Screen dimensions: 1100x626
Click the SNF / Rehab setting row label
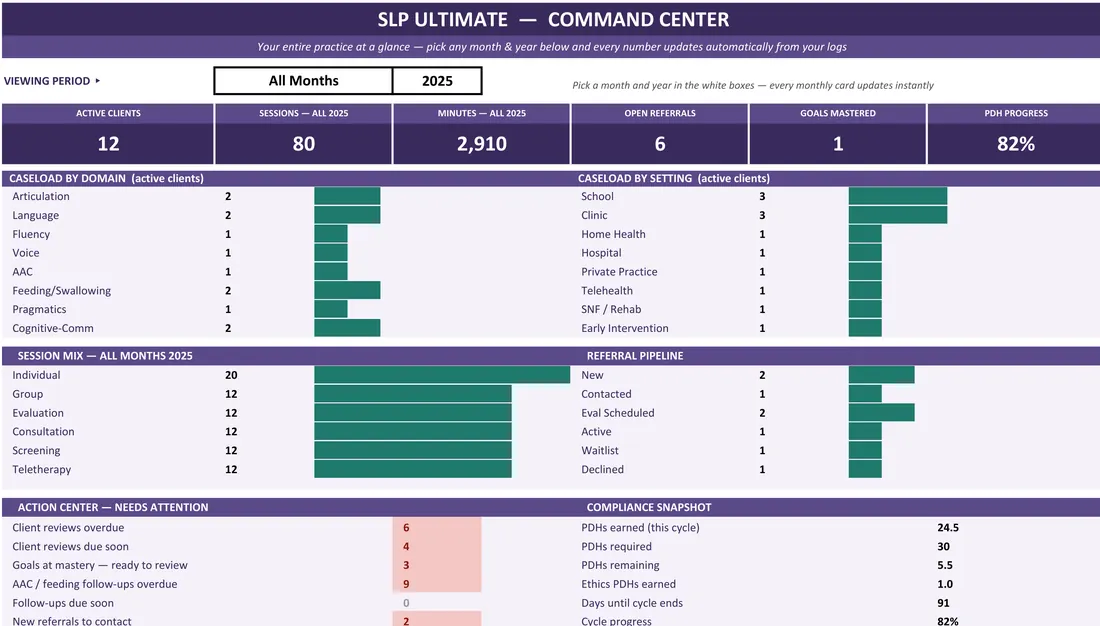(x=611, y=309)
